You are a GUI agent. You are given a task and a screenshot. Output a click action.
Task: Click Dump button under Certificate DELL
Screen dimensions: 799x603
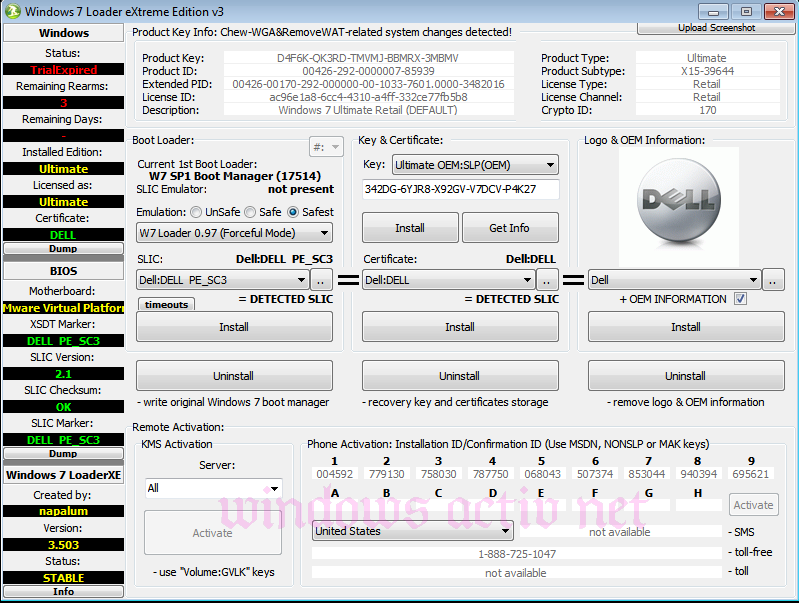[63, 249]
